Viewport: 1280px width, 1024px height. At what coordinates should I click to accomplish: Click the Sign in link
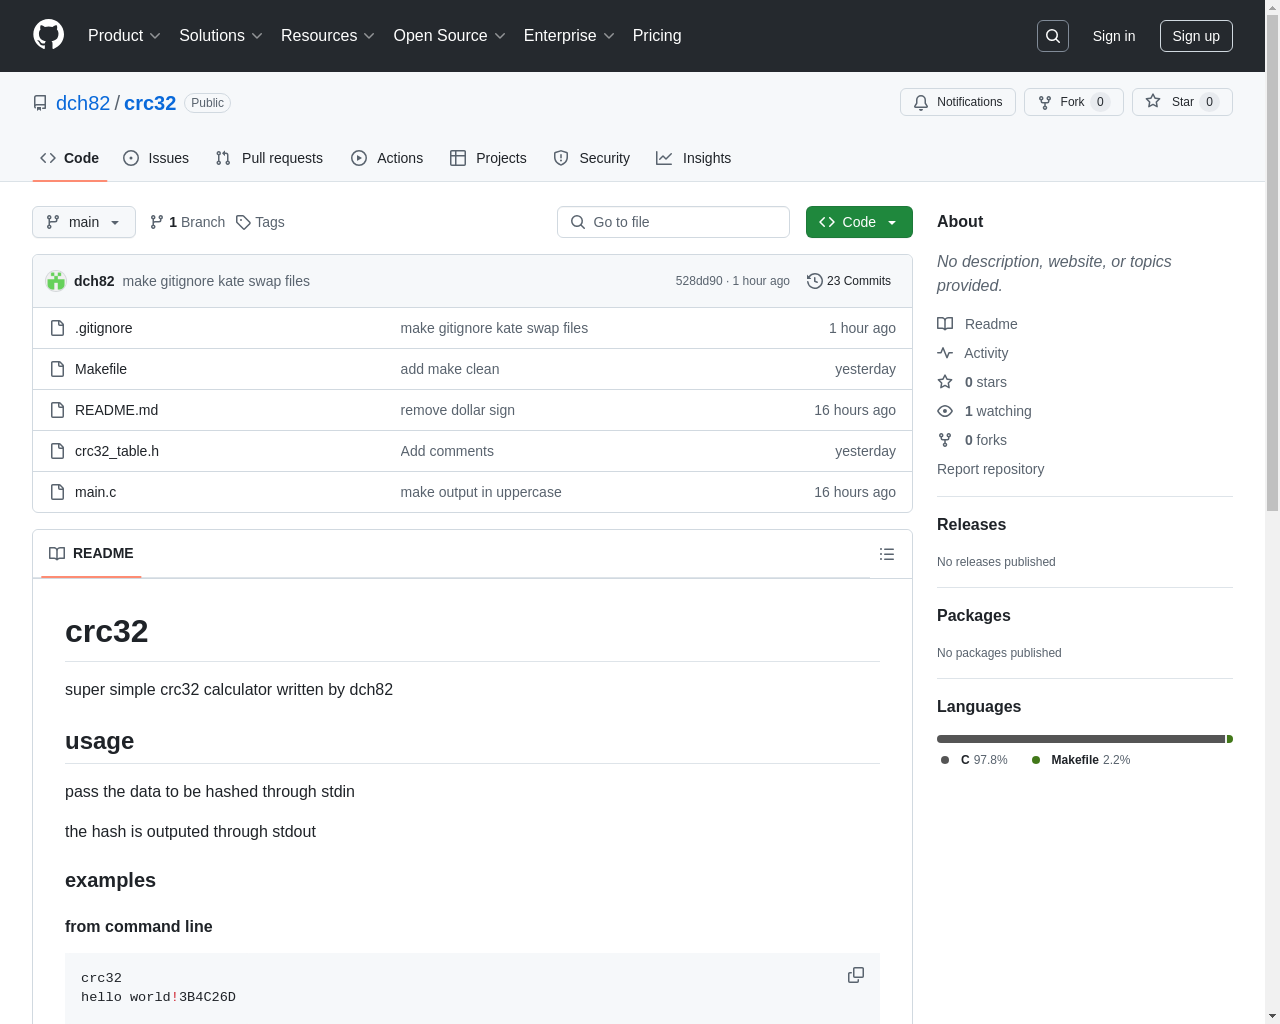pyautogui.click(x=1114, y=36)
